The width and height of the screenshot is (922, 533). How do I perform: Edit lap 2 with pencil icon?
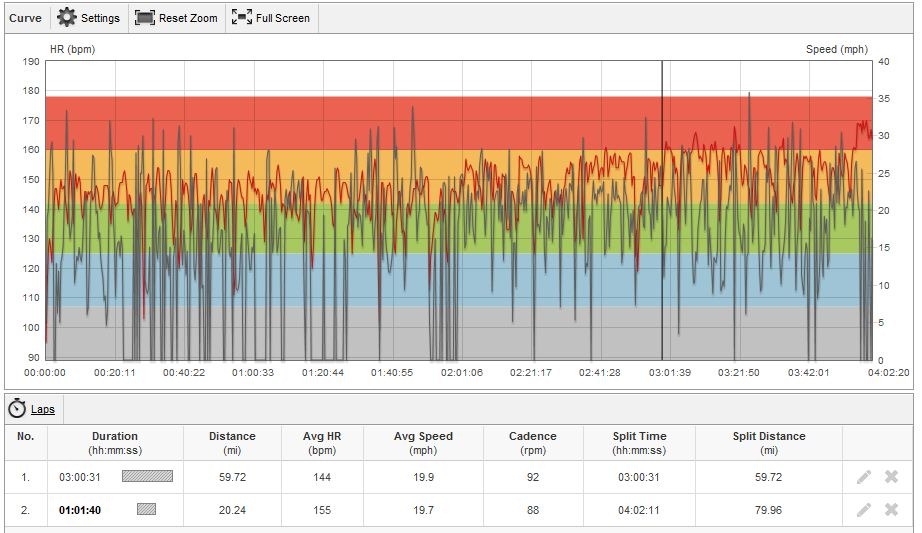864,510
